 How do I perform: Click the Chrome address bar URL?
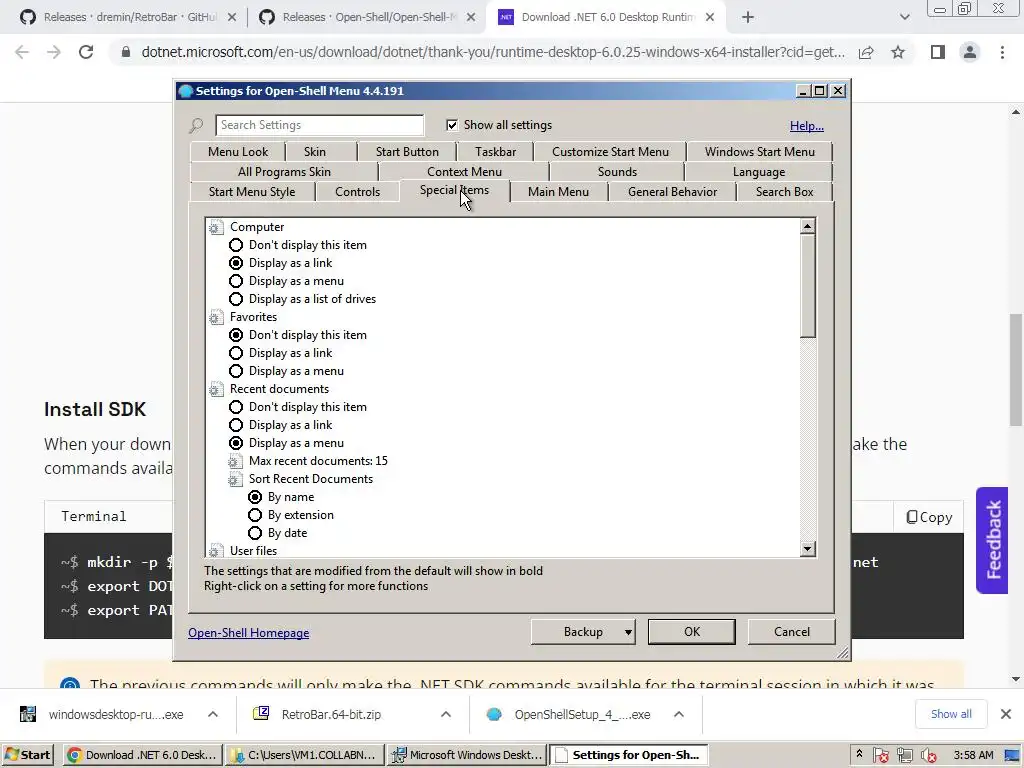click(492, 52)
